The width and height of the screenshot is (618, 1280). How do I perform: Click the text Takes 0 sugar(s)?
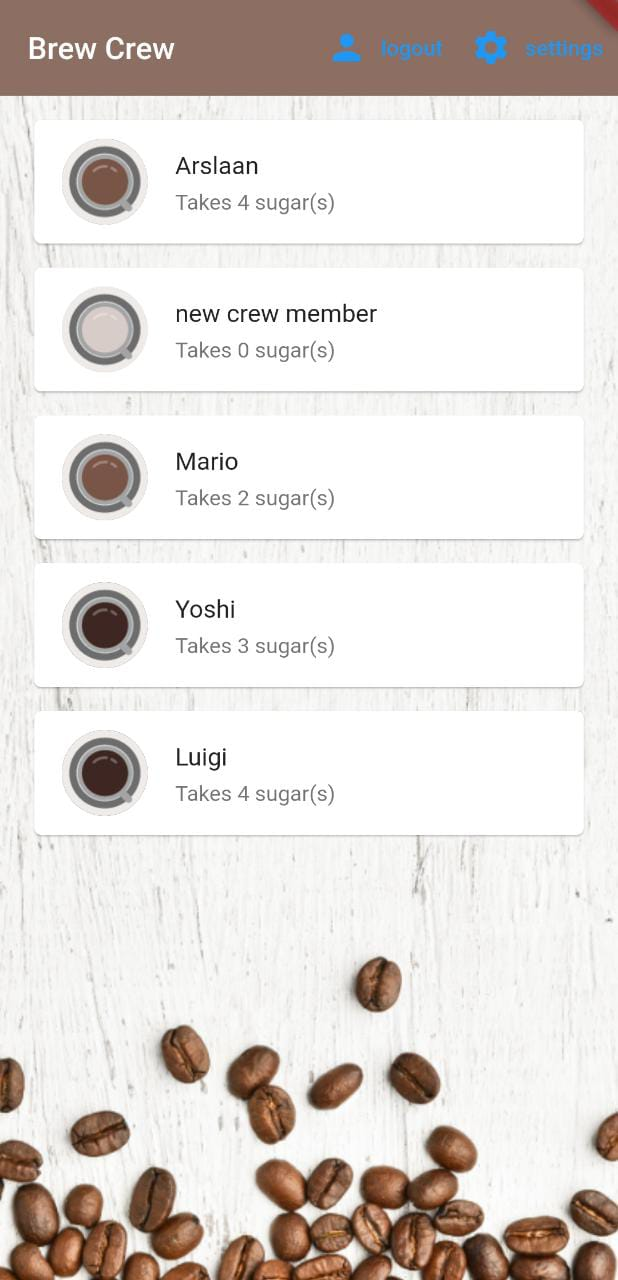255,350
